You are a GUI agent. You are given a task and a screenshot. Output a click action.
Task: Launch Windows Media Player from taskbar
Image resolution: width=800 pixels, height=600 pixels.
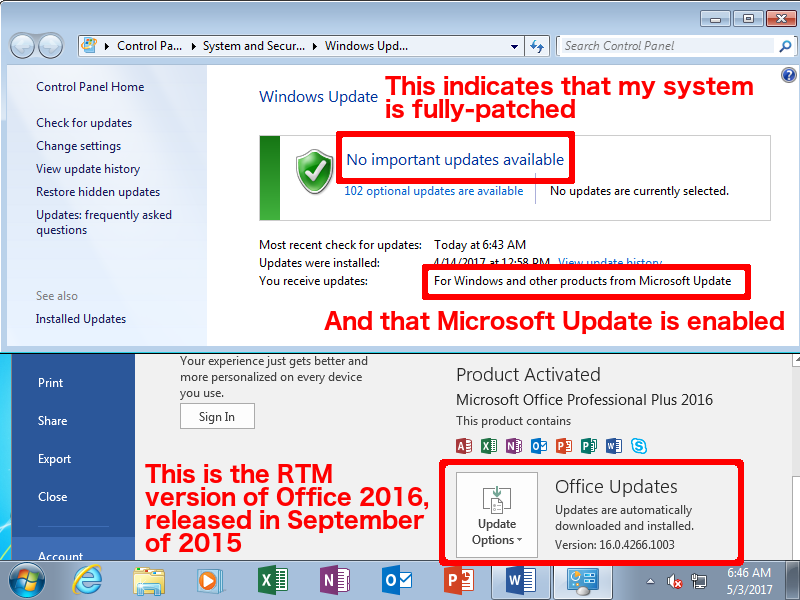(209, 581)
